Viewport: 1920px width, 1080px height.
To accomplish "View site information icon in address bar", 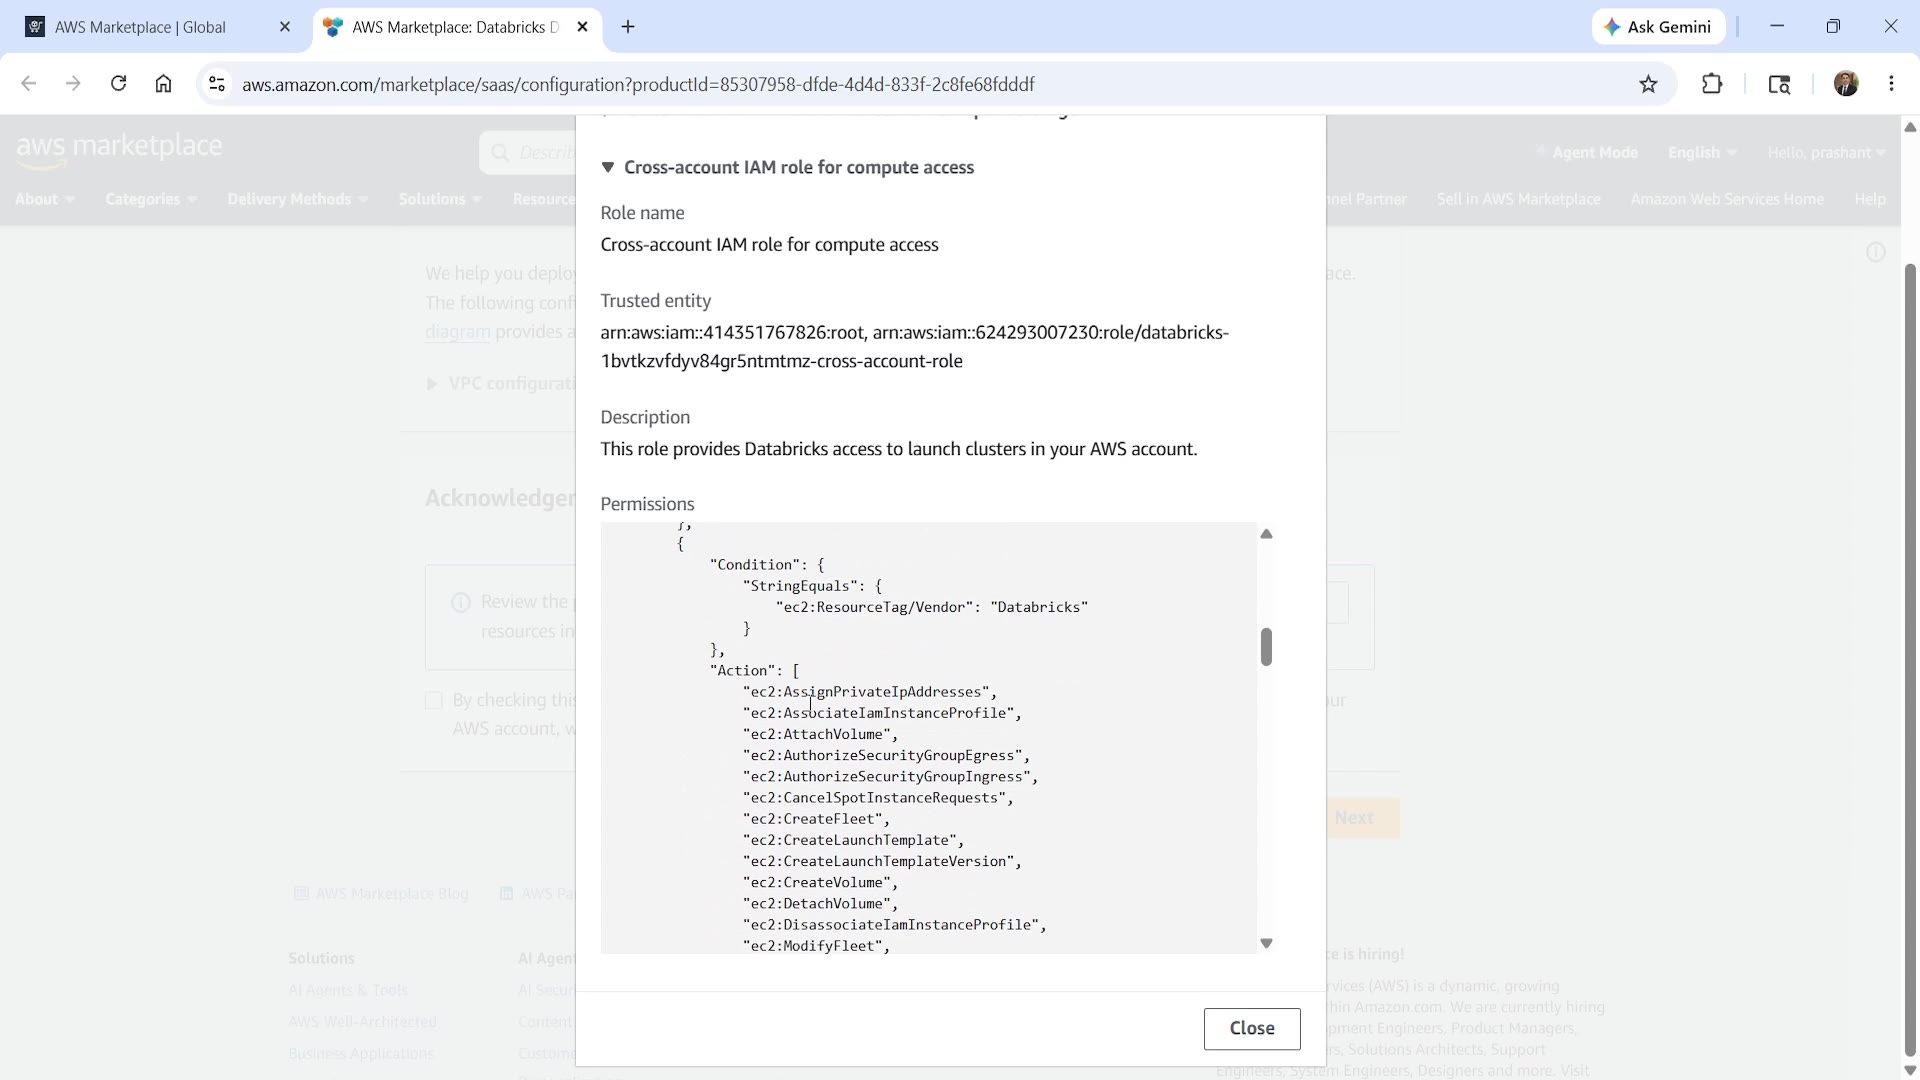I will (x=216, y=84).
